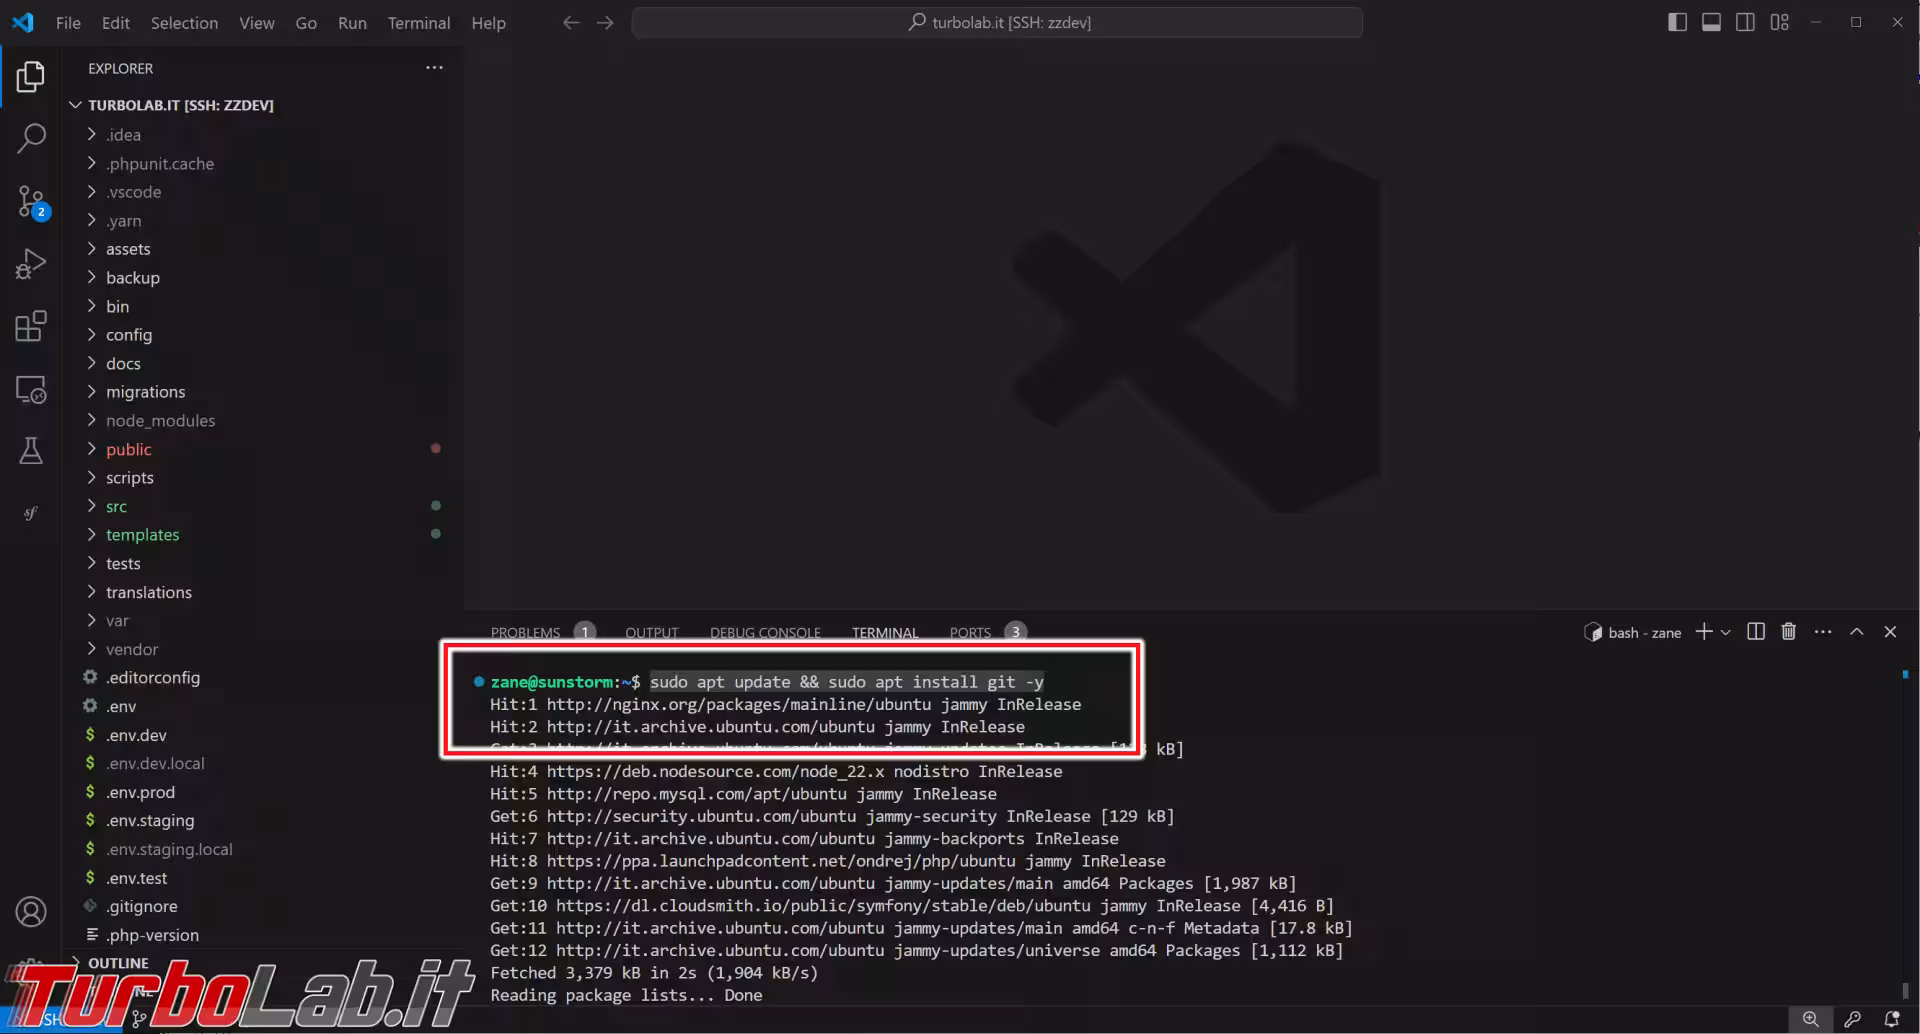Toggle primary side bar visibility

[x=1677, y=22]
